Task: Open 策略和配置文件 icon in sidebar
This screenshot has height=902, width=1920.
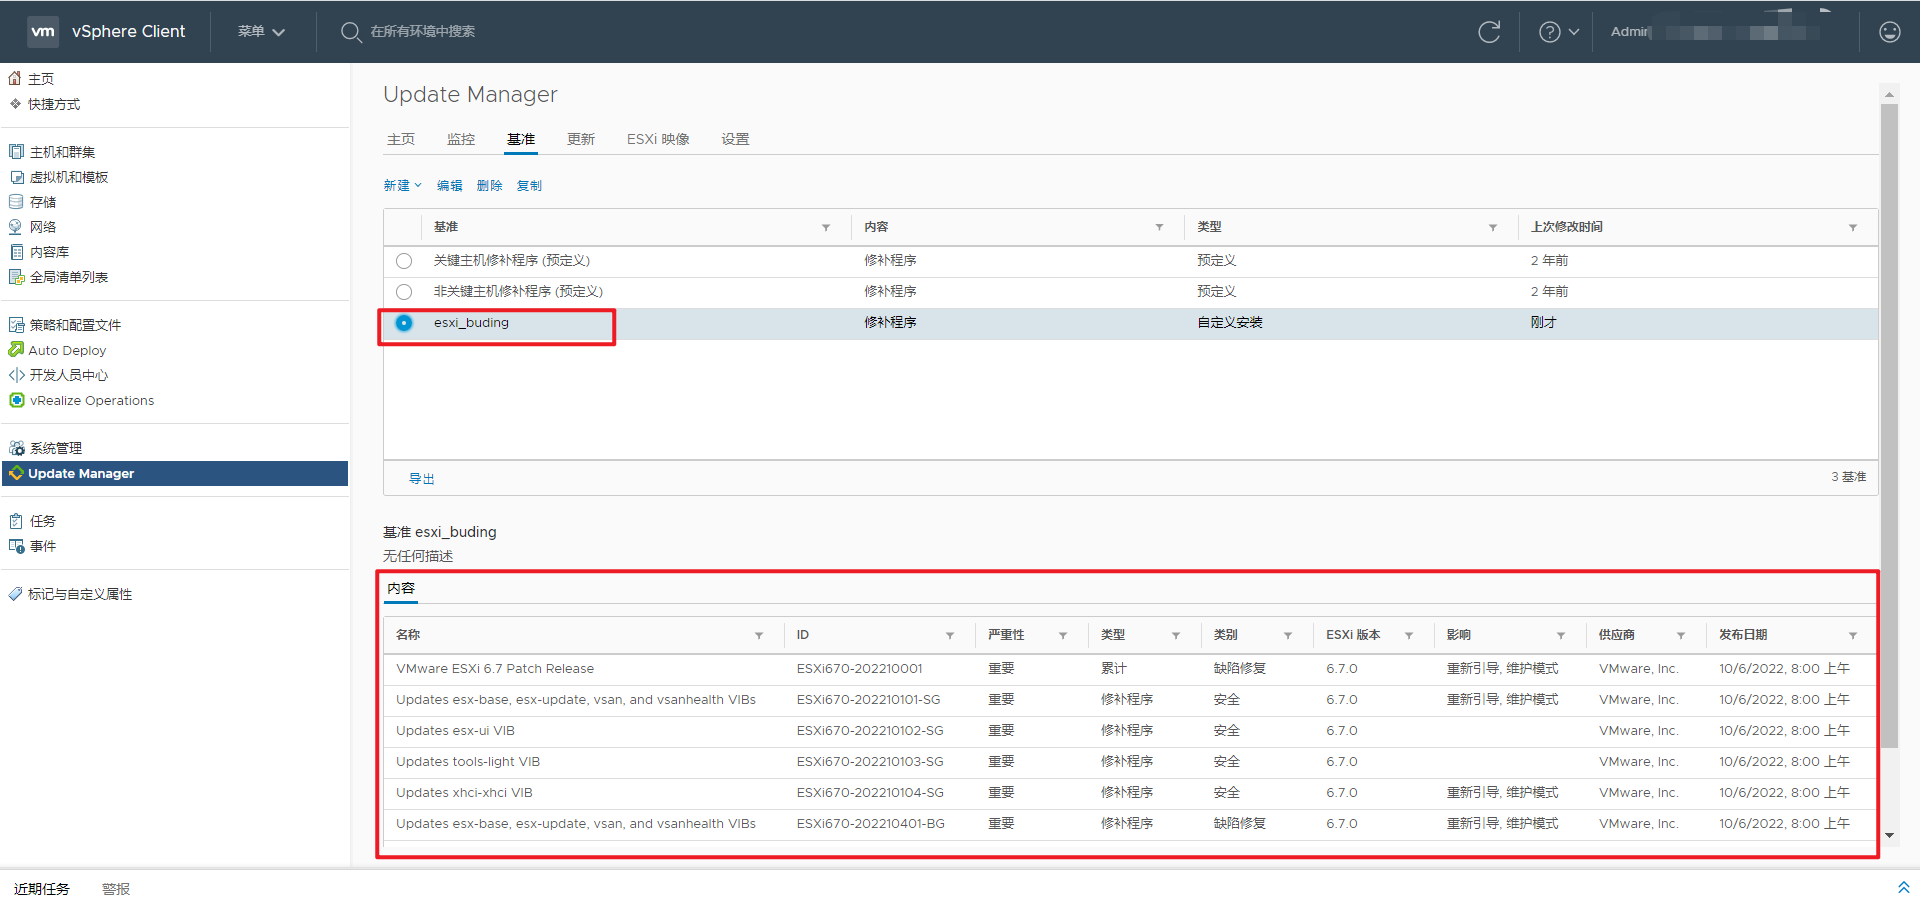Action: point(16,325)
